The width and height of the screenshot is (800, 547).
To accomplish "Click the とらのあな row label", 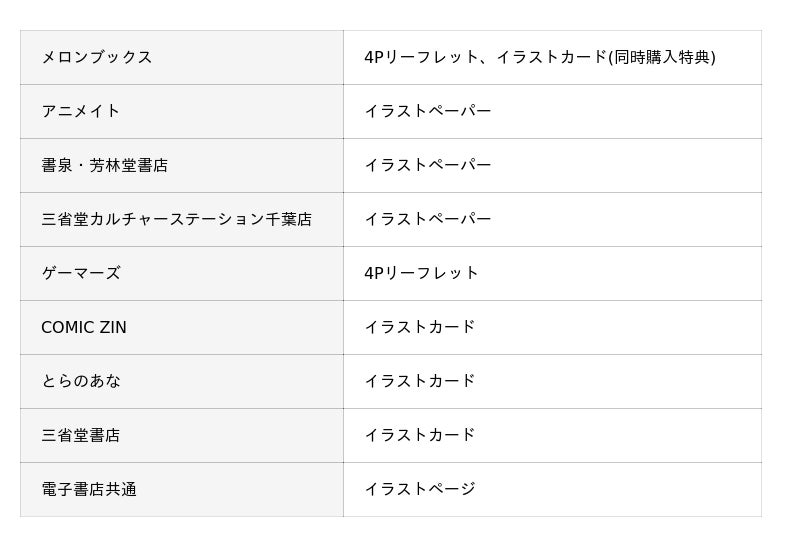I will [81, 381].
